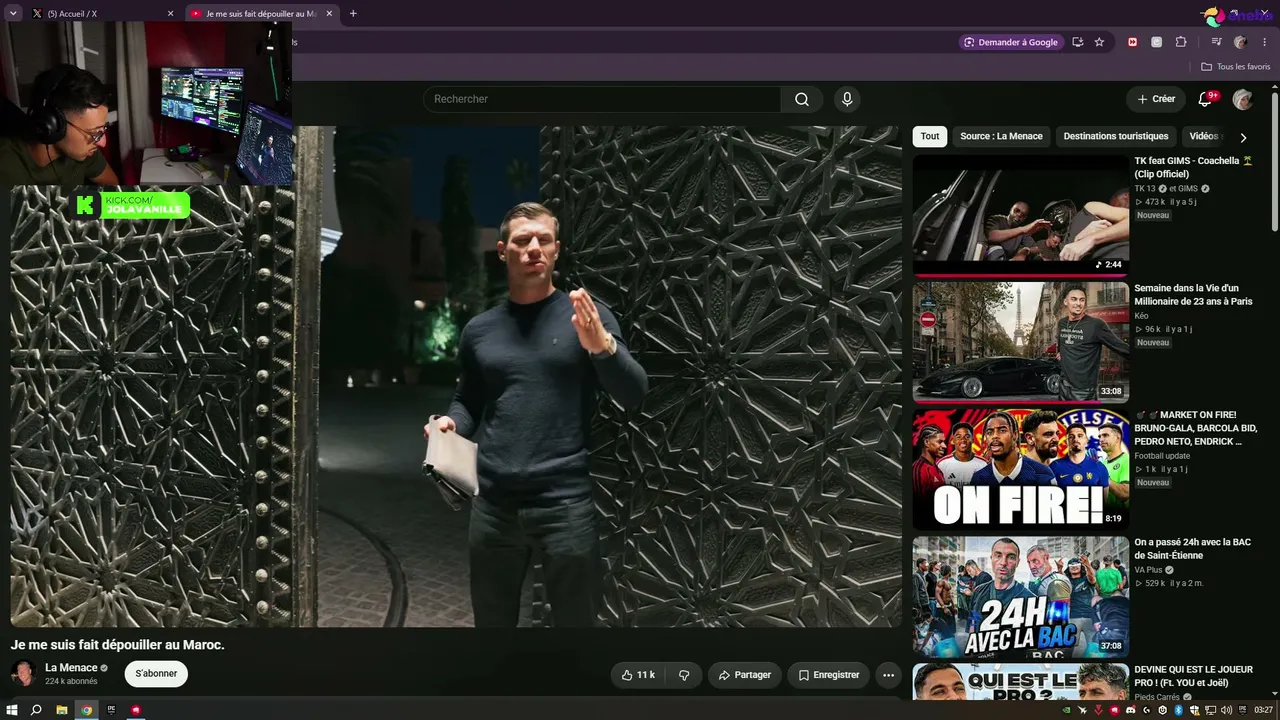Screen dimensions: 1280x720
Task: Open the Football update channel link
Action: pyautogui.click(x=1162, y=456)
